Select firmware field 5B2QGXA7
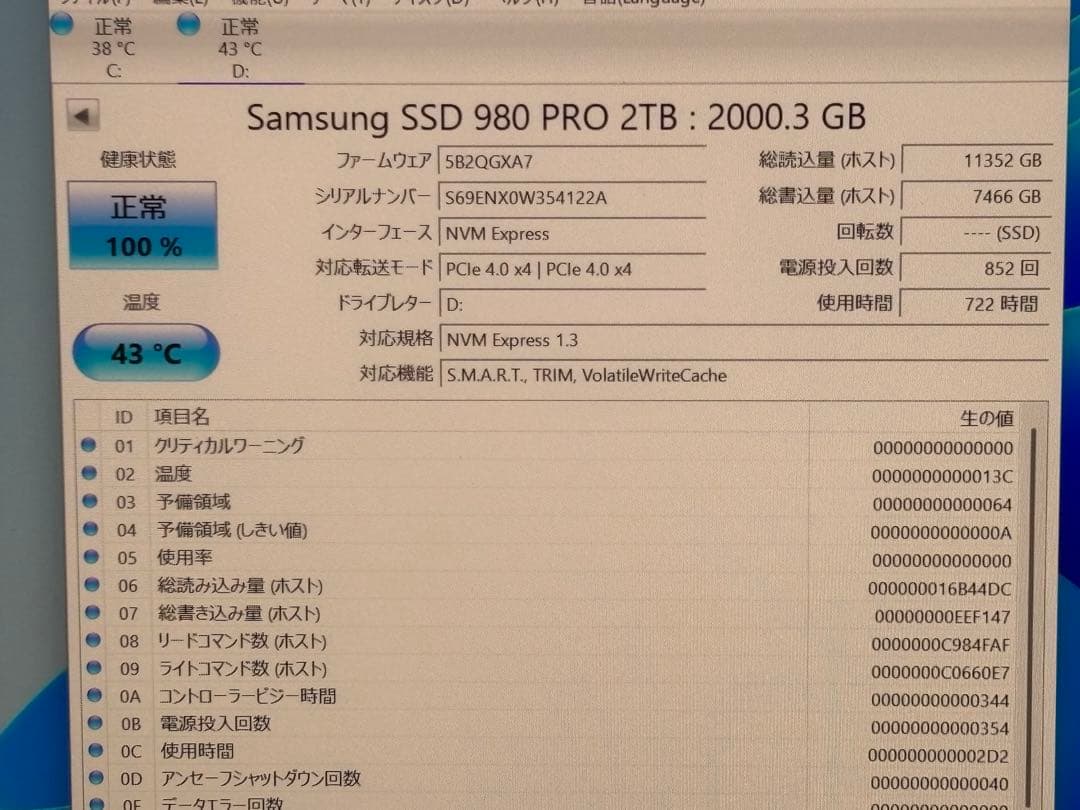The image size is (1080, 810). (572, 162)
